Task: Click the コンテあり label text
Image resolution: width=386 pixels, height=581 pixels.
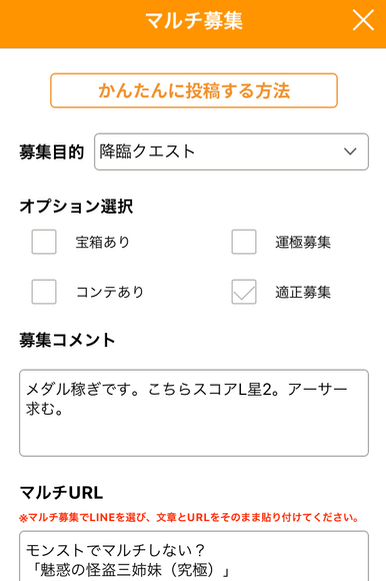Action: (x=110, y=292)
